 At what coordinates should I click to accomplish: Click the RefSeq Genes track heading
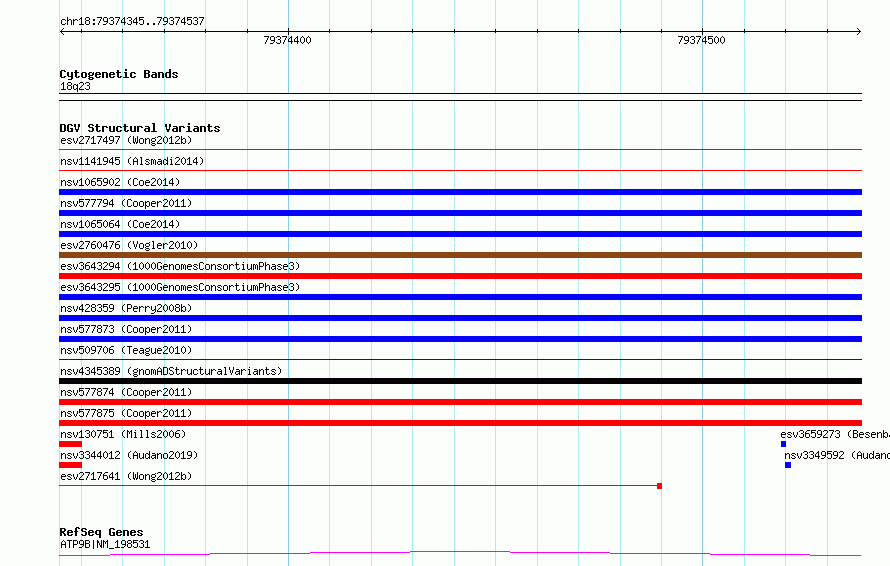click(x=101, y=532)
